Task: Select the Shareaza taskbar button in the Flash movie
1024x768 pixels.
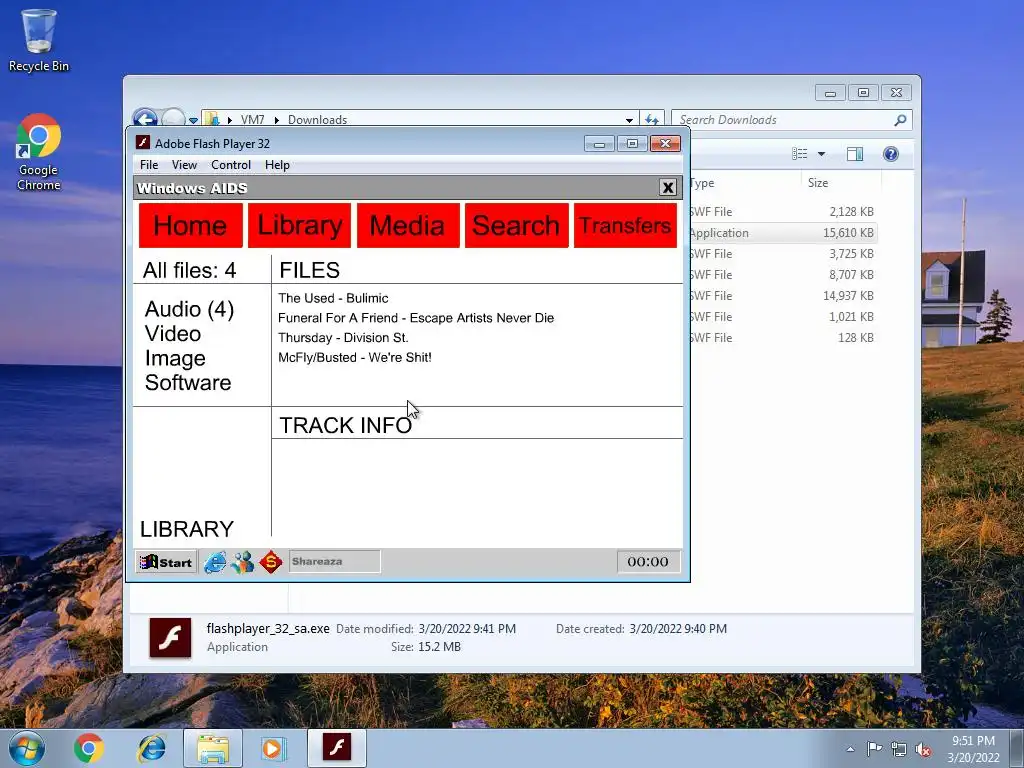Action: [x=334, y=562]
